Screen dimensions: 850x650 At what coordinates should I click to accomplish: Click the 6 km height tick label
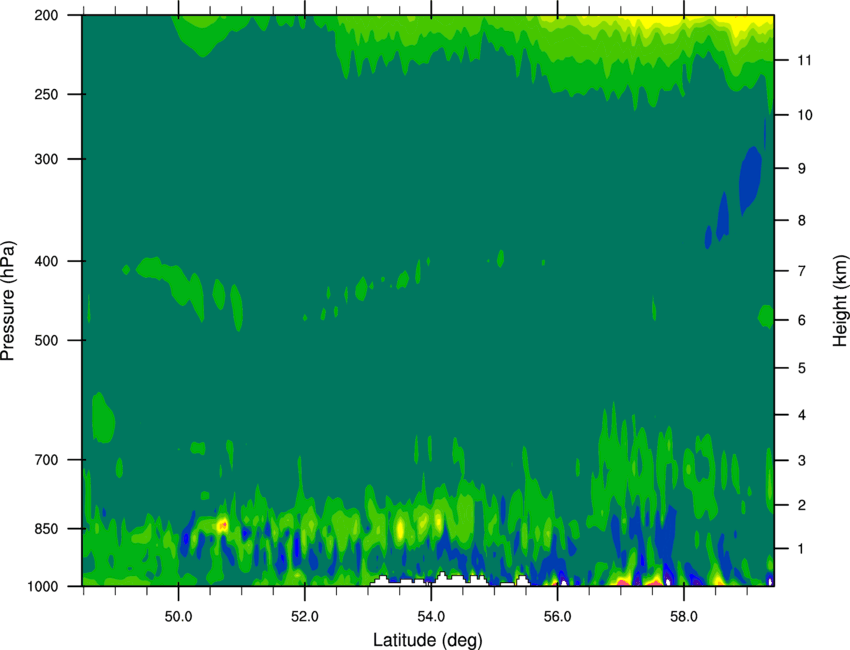click(799, 320)
